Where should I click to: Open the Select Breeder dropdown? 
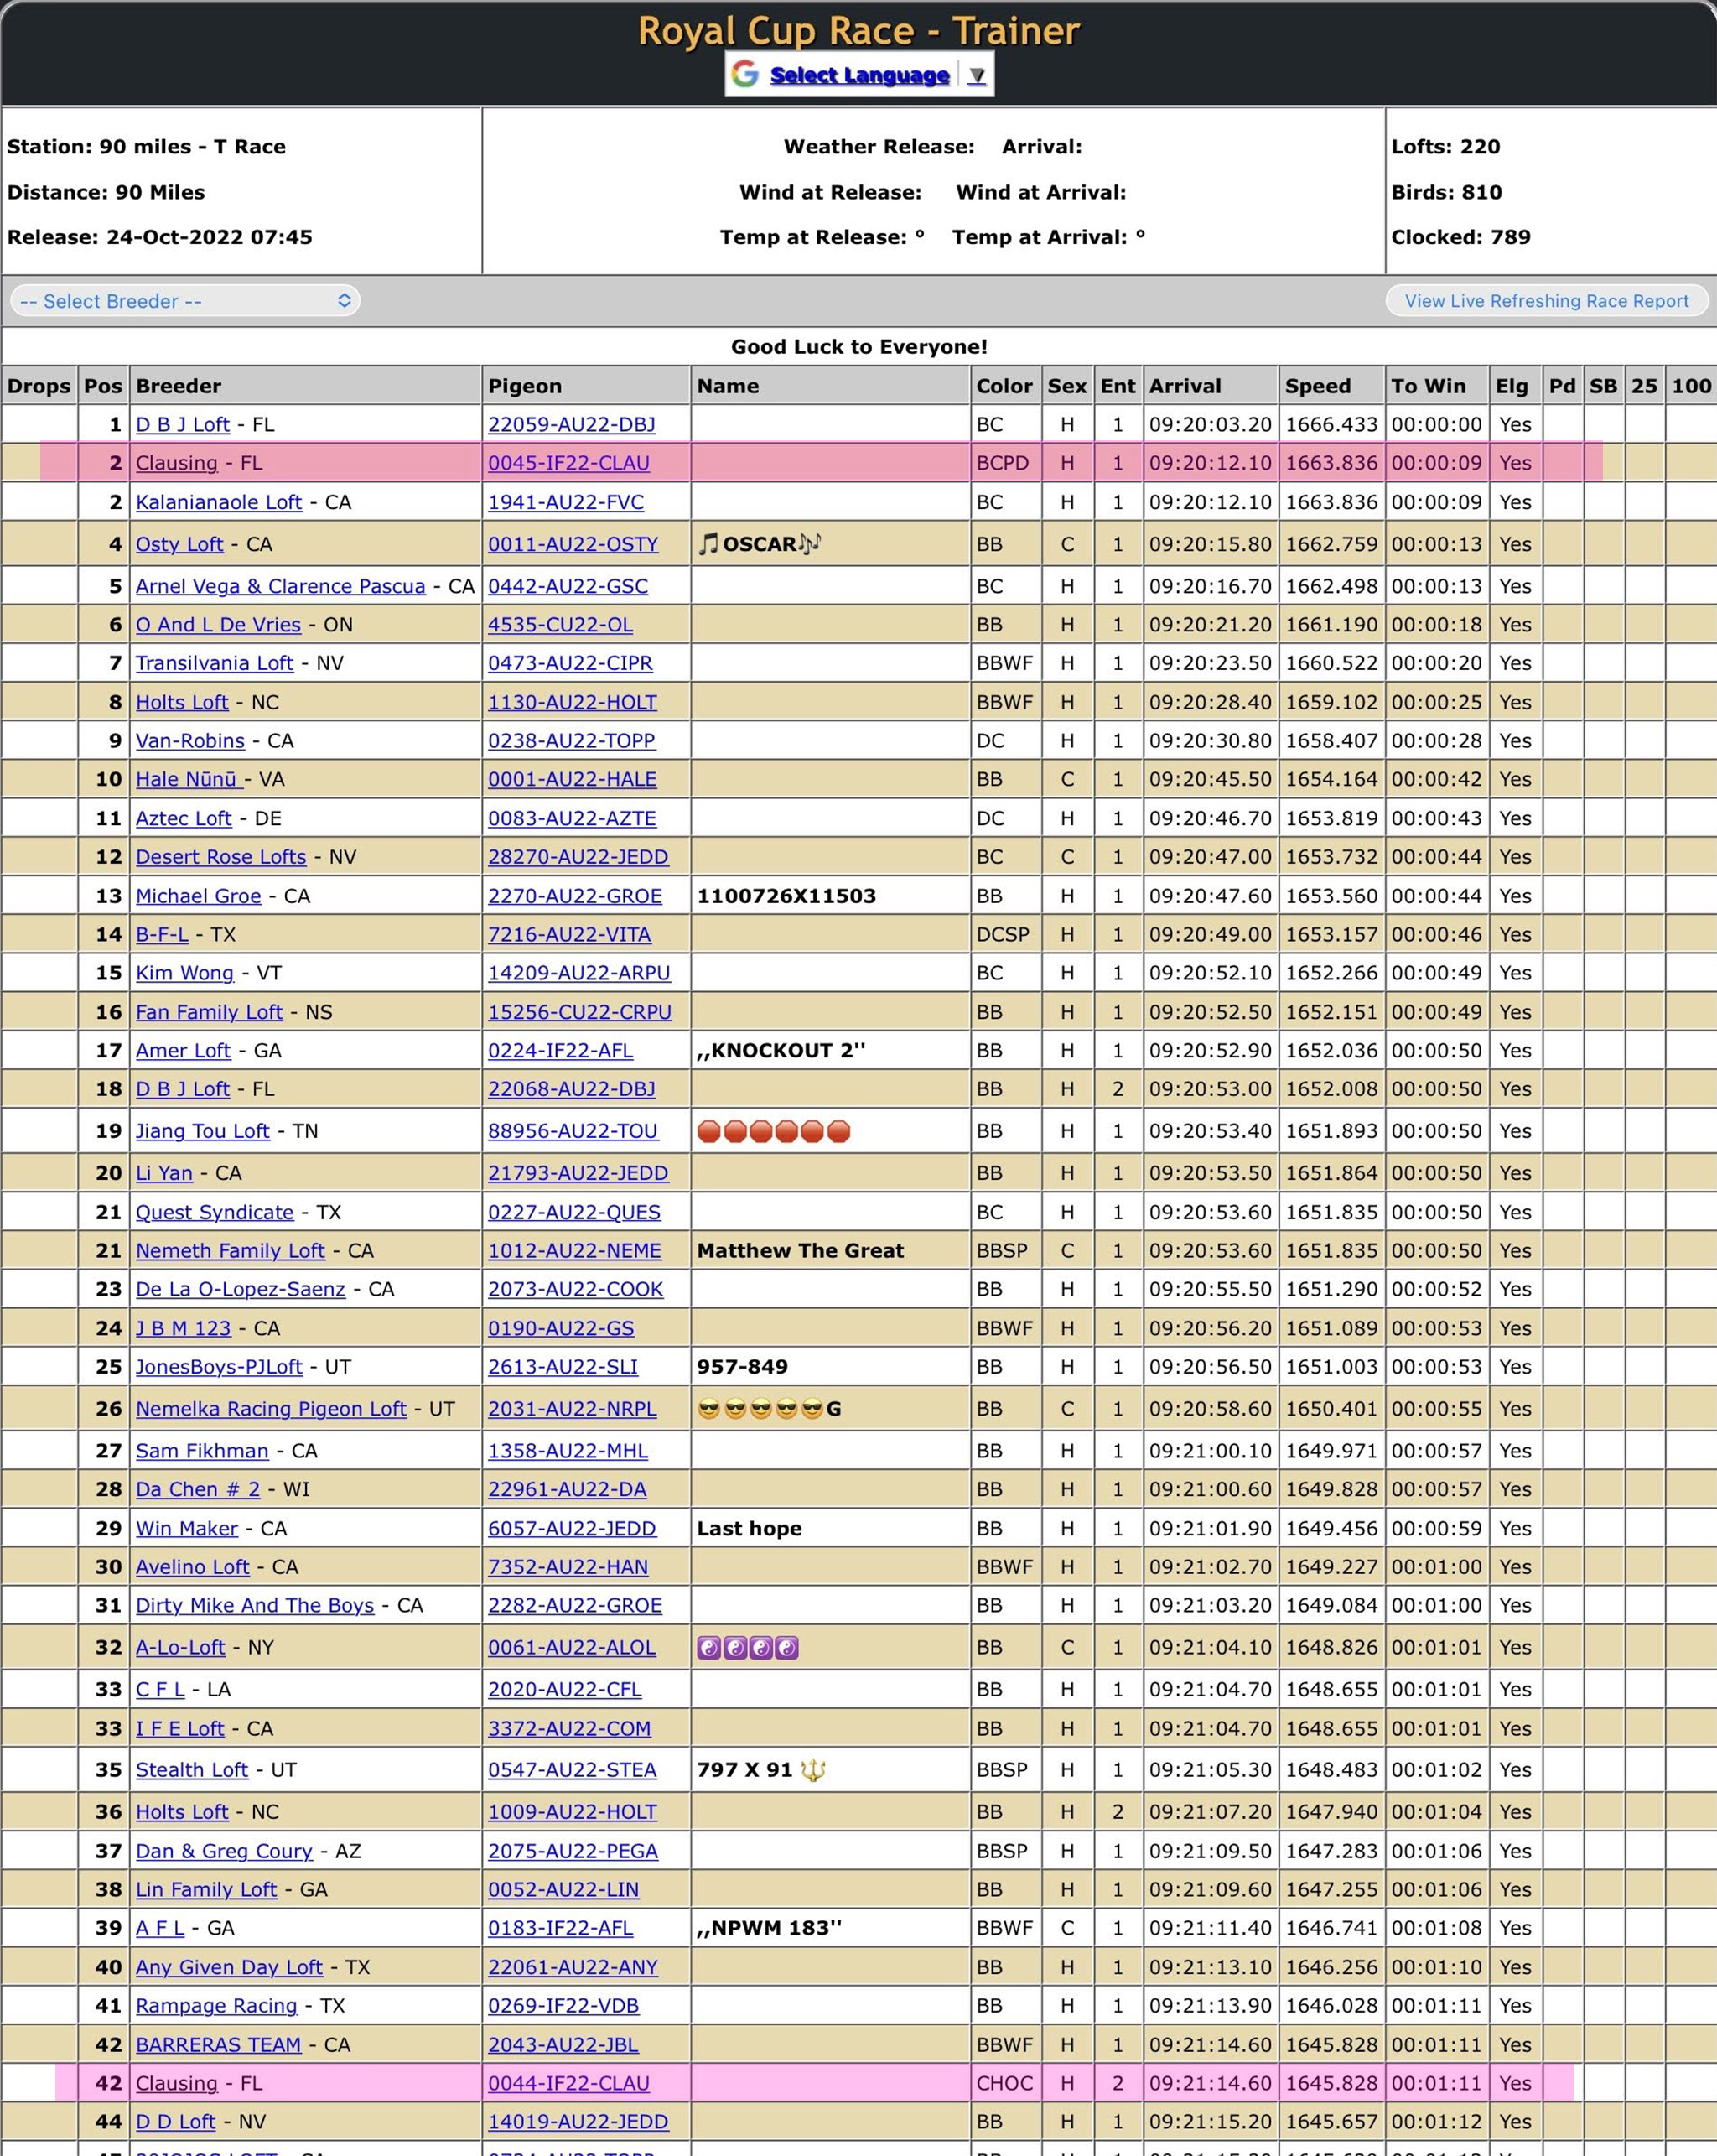(x=185, y=301)
